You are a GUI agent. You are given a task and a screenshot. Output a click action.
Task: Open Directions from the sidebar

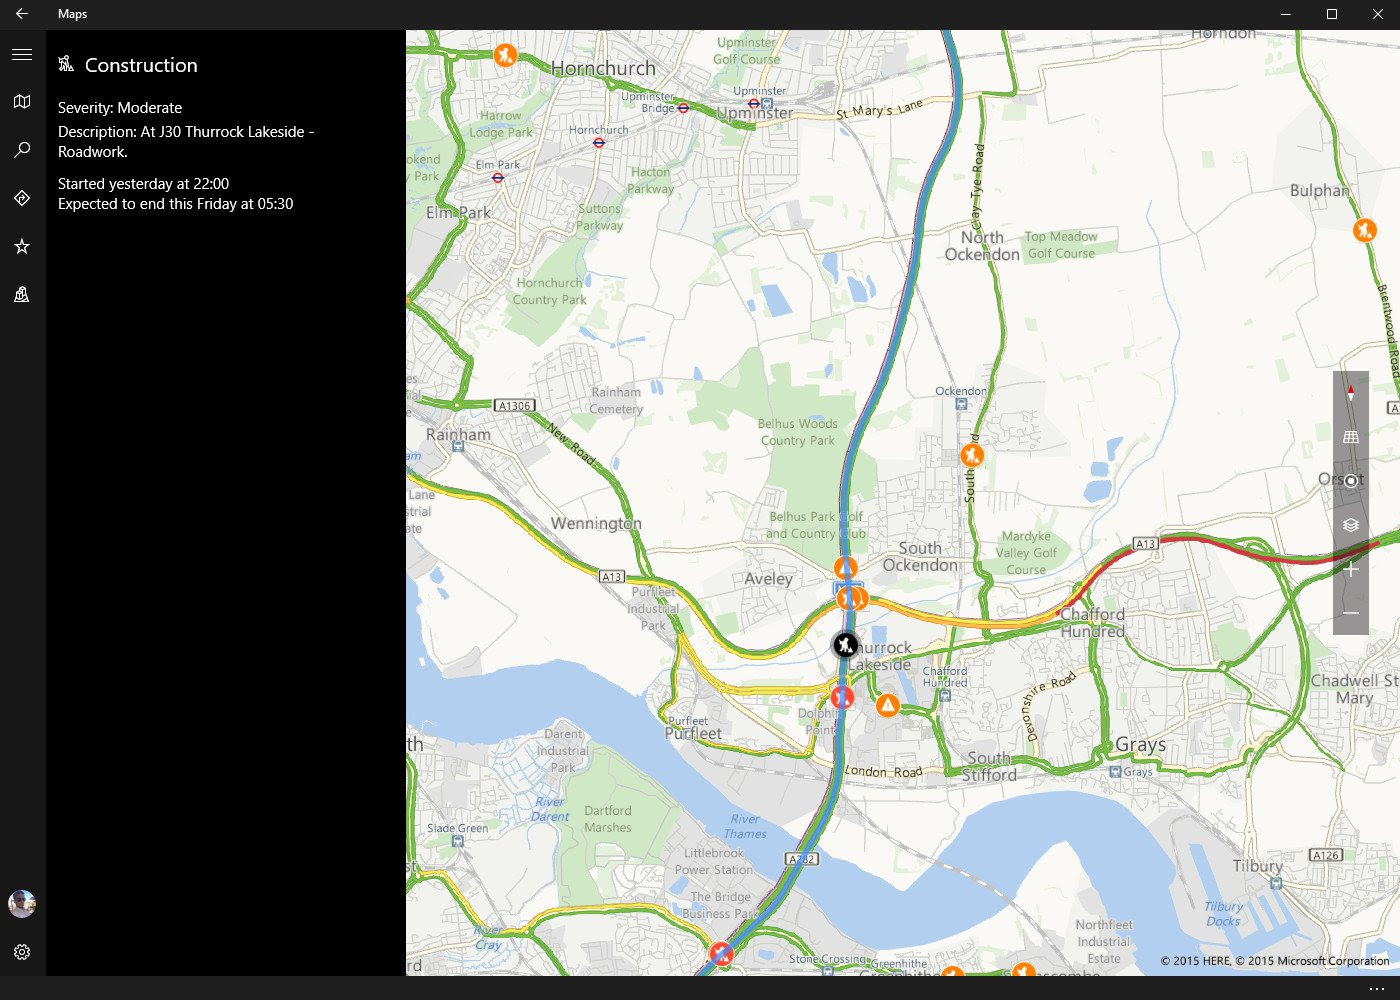22,198
